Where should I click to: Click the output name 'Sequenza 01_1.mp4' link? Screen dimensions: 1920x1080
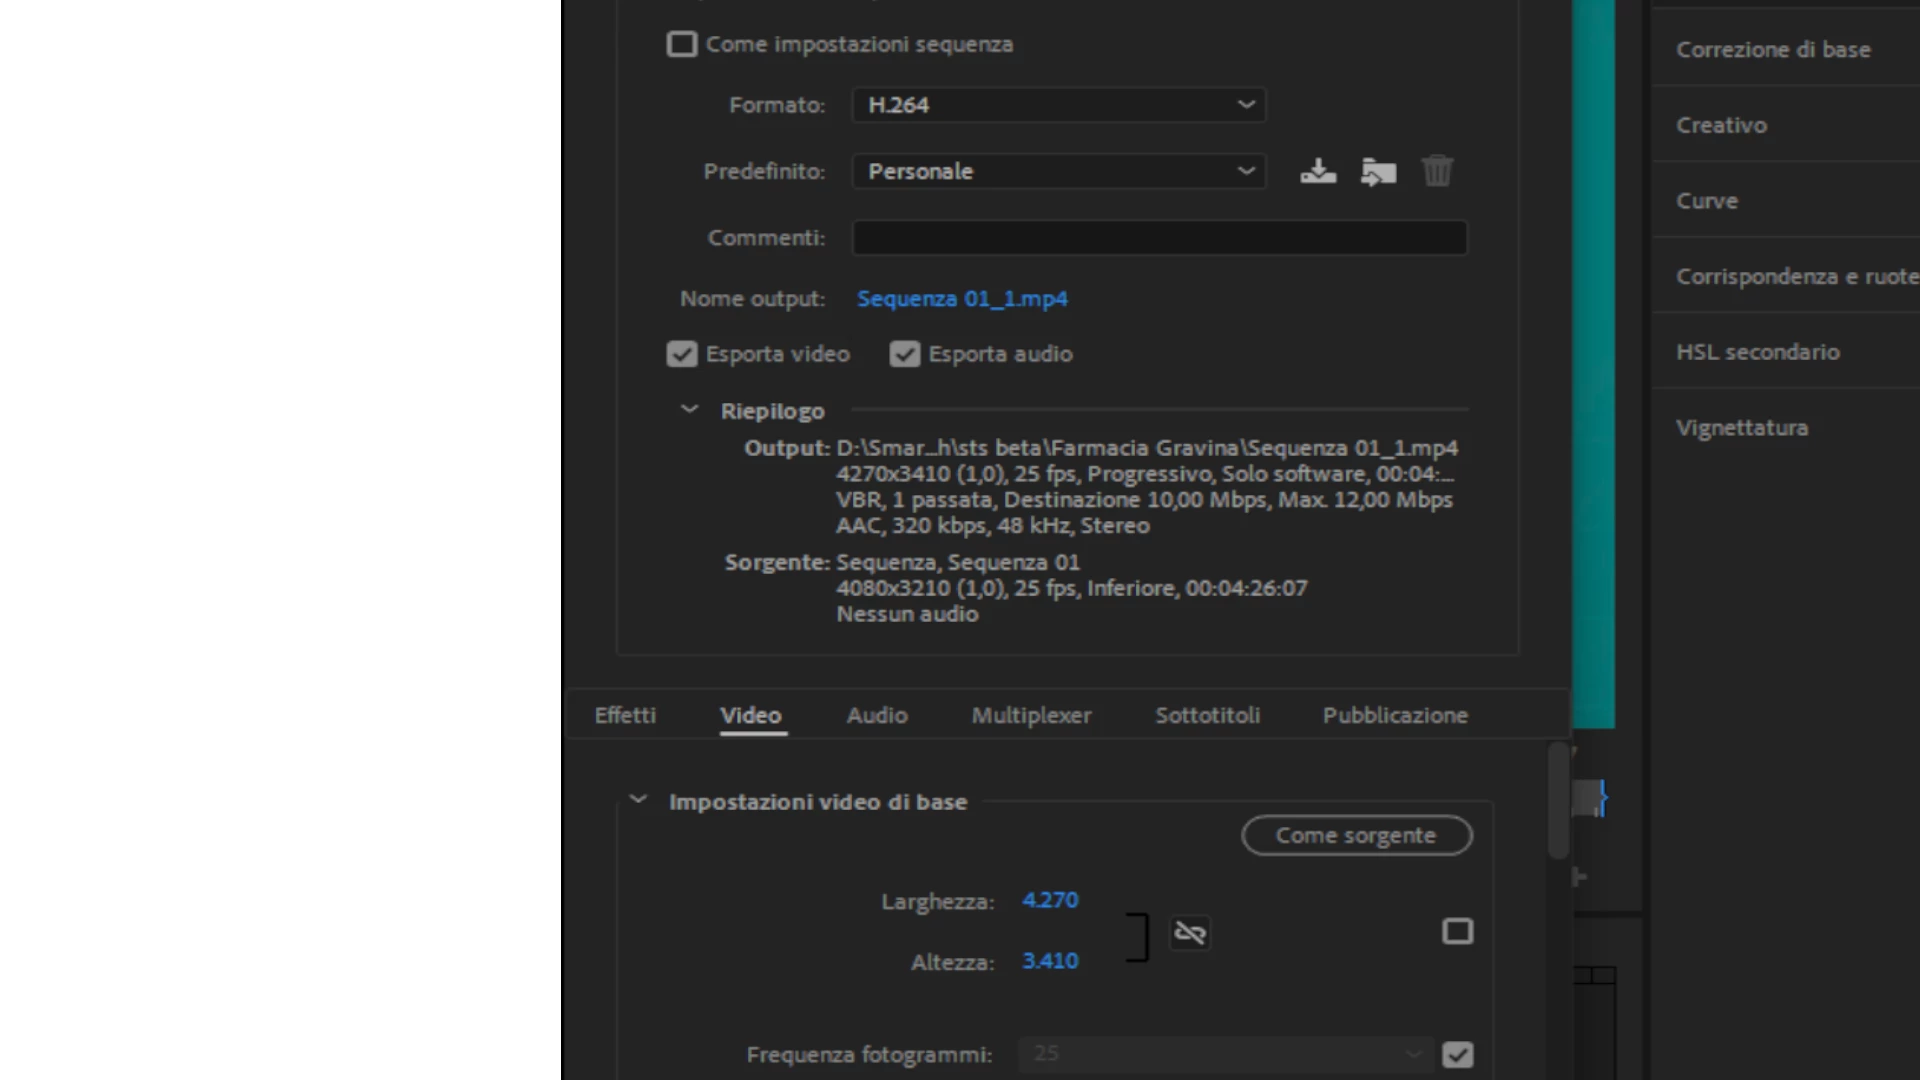(962, 299)
